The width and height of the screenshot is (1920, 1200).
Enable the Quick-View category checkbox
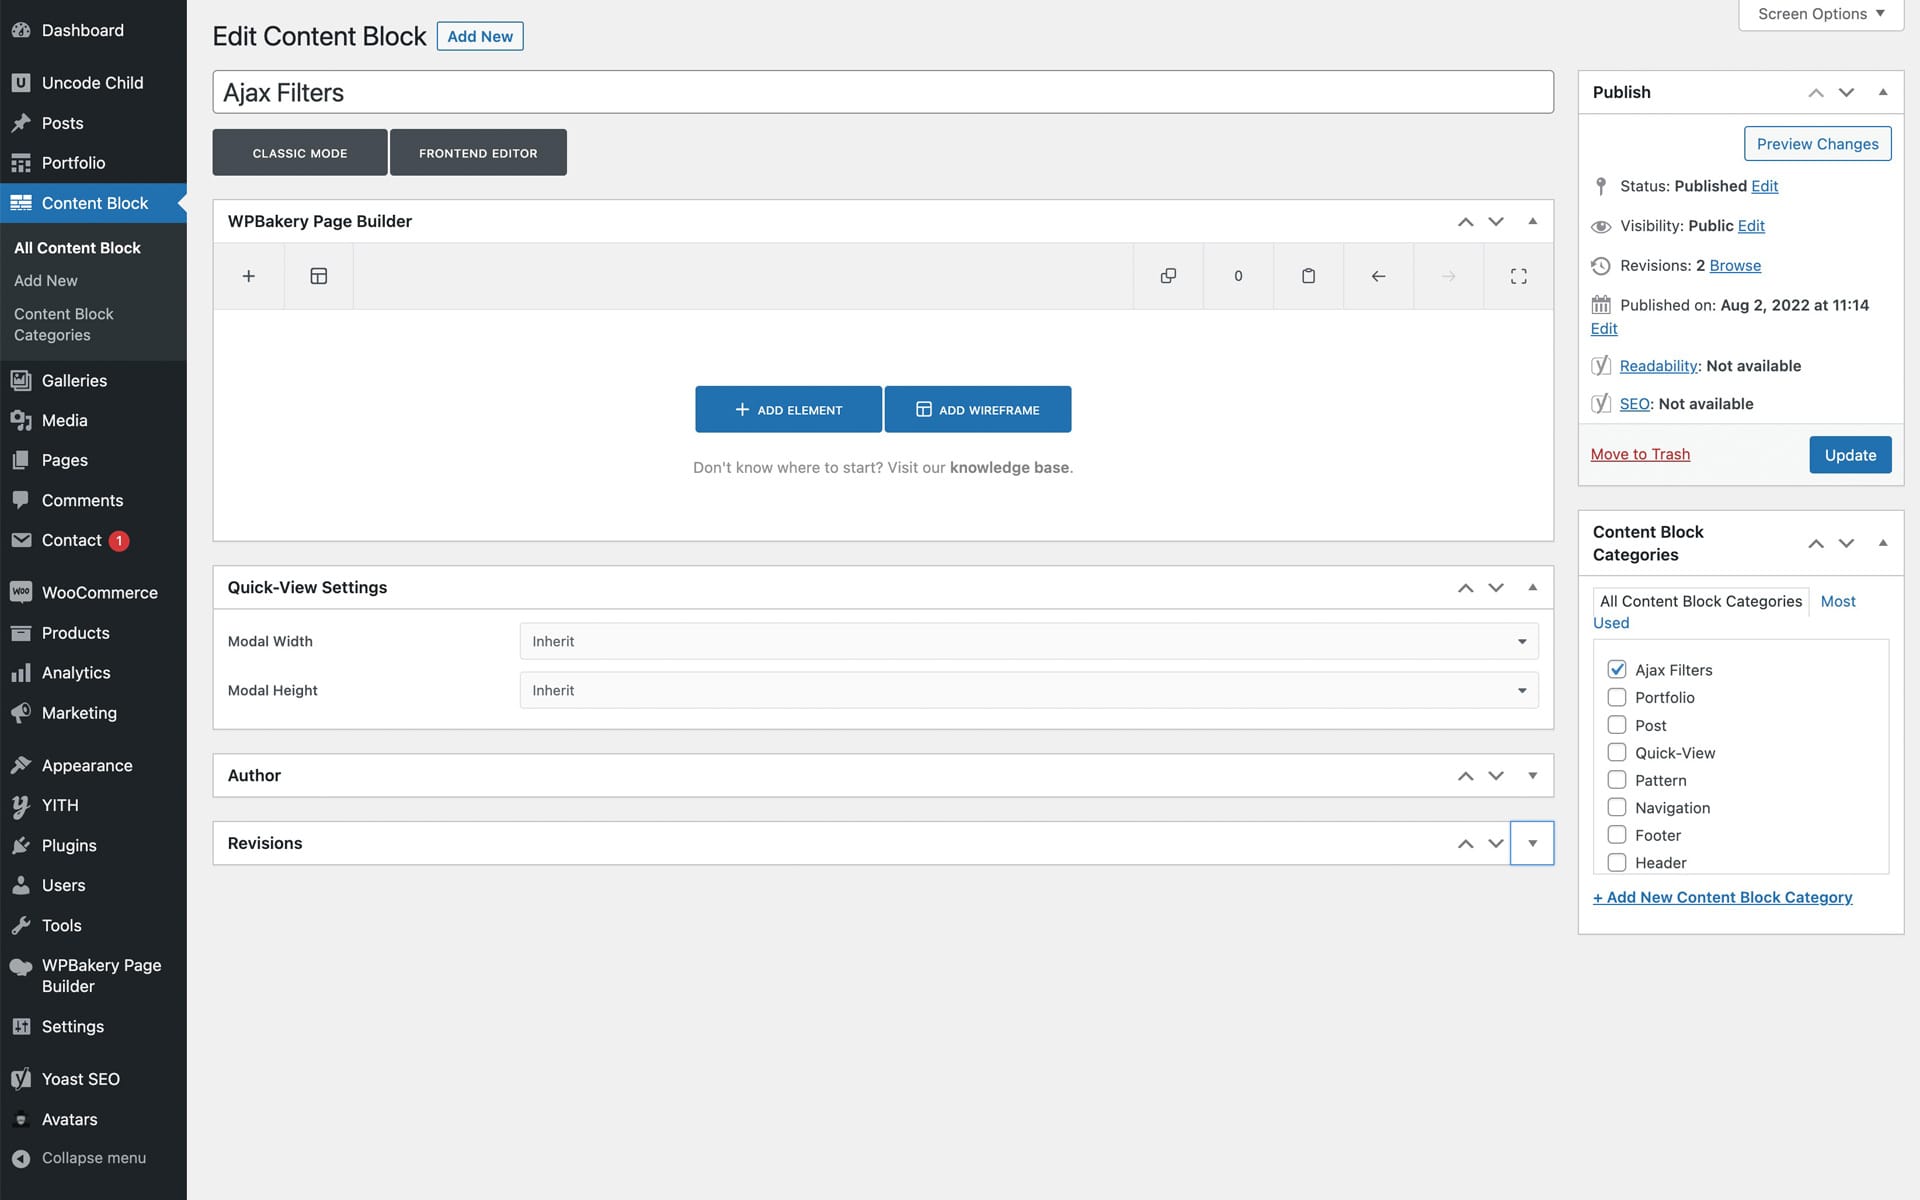point(1617,752)
